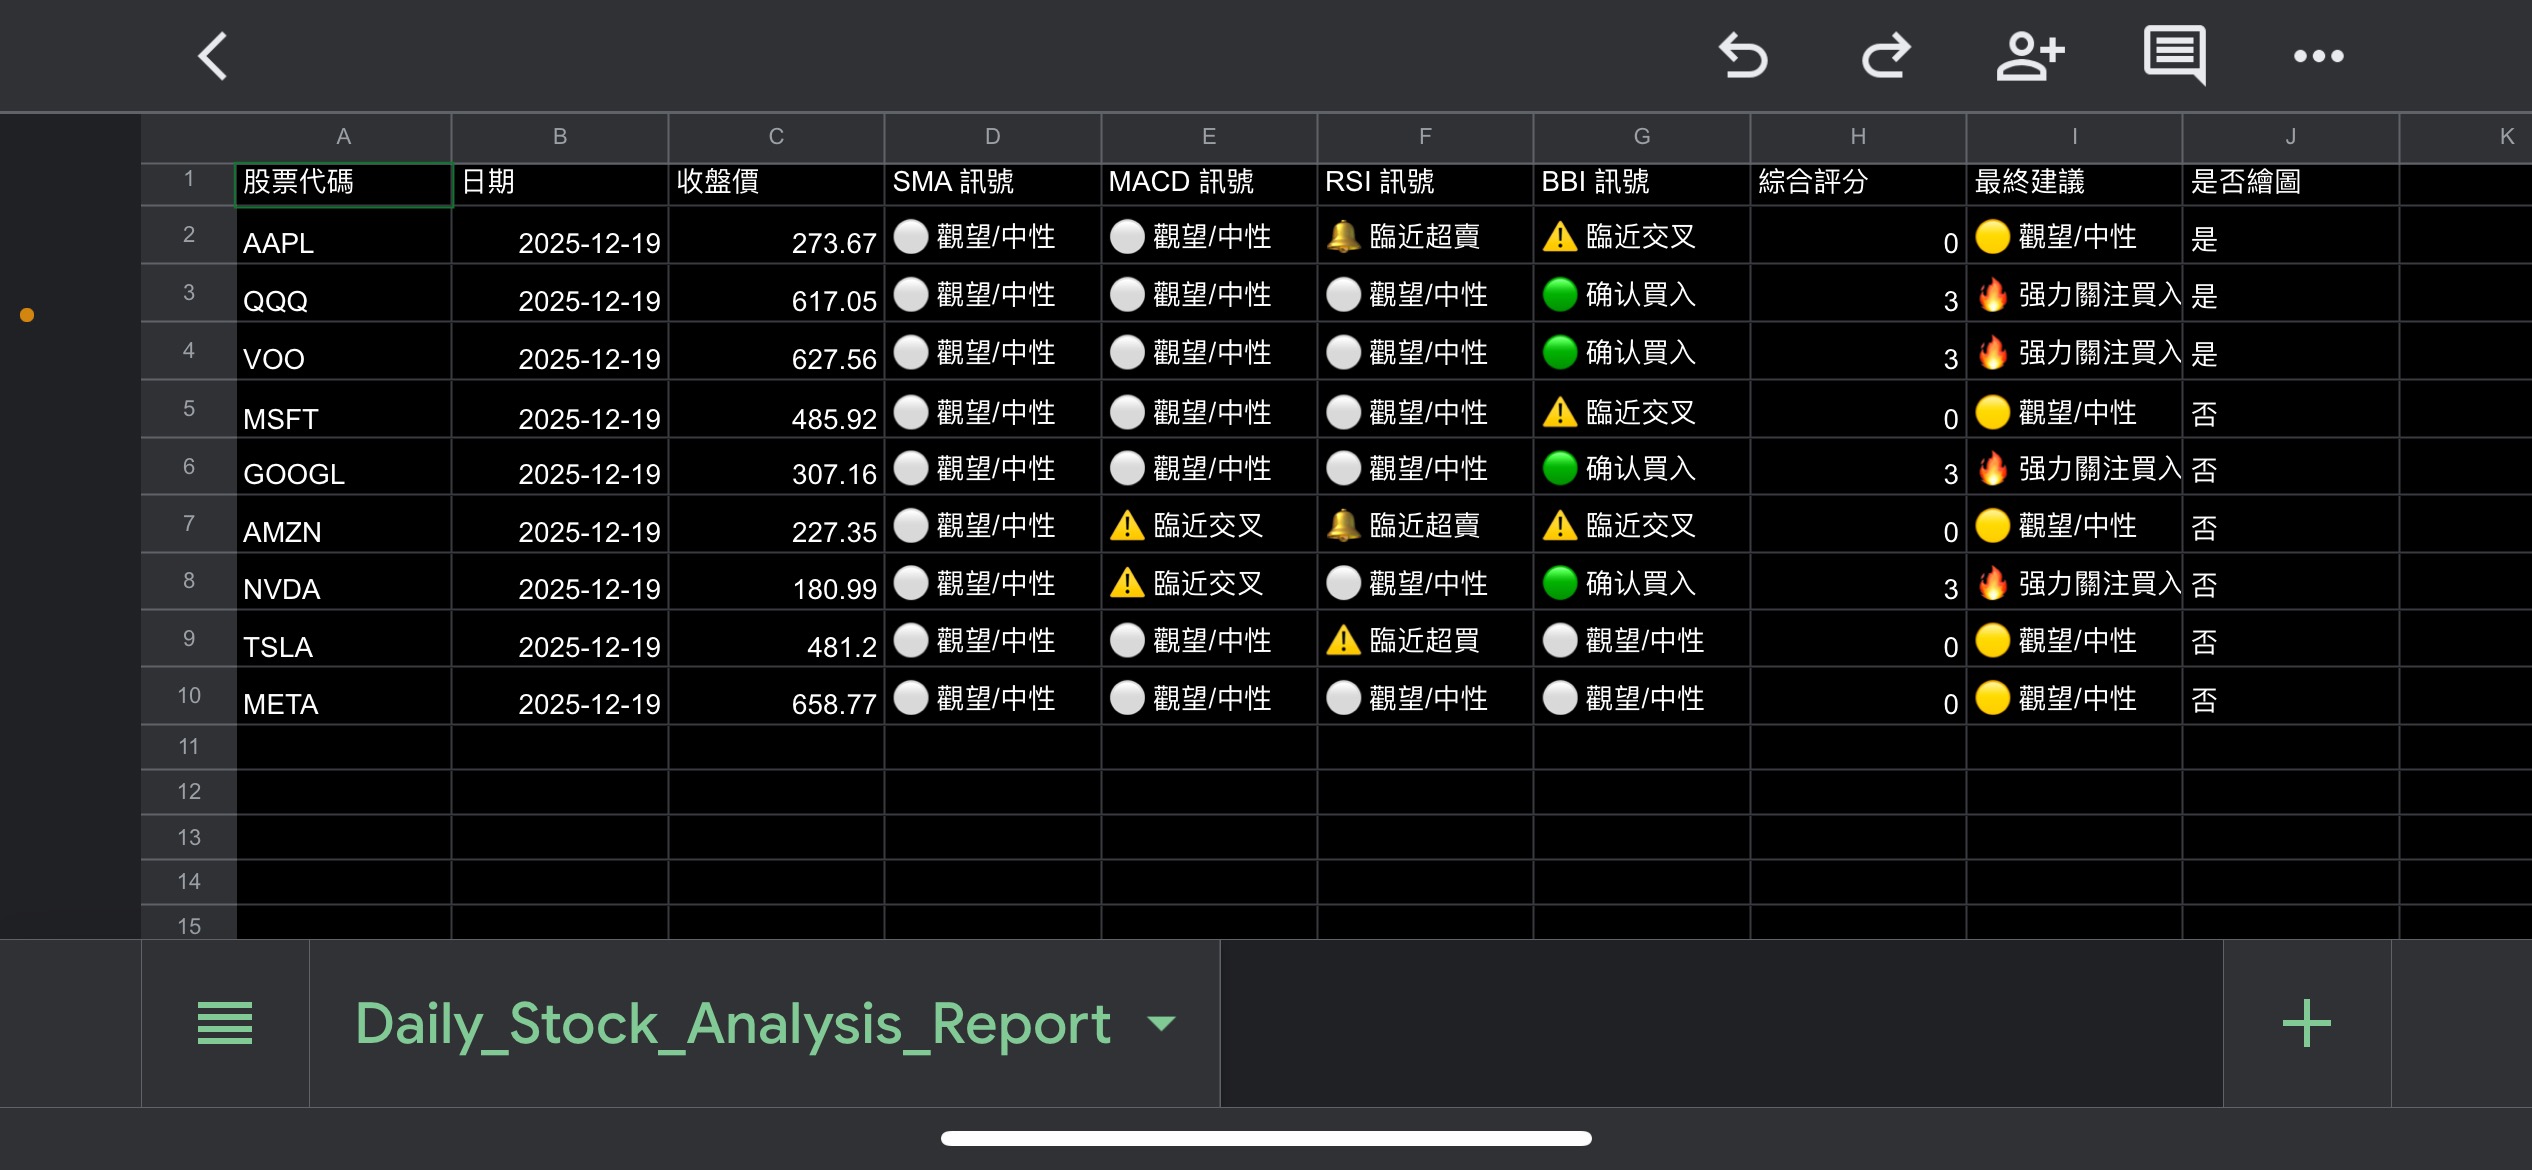The image size is (2532, 1170).
Task: Select the 最終建議 header cell
Action: [x=2074, y=184]
